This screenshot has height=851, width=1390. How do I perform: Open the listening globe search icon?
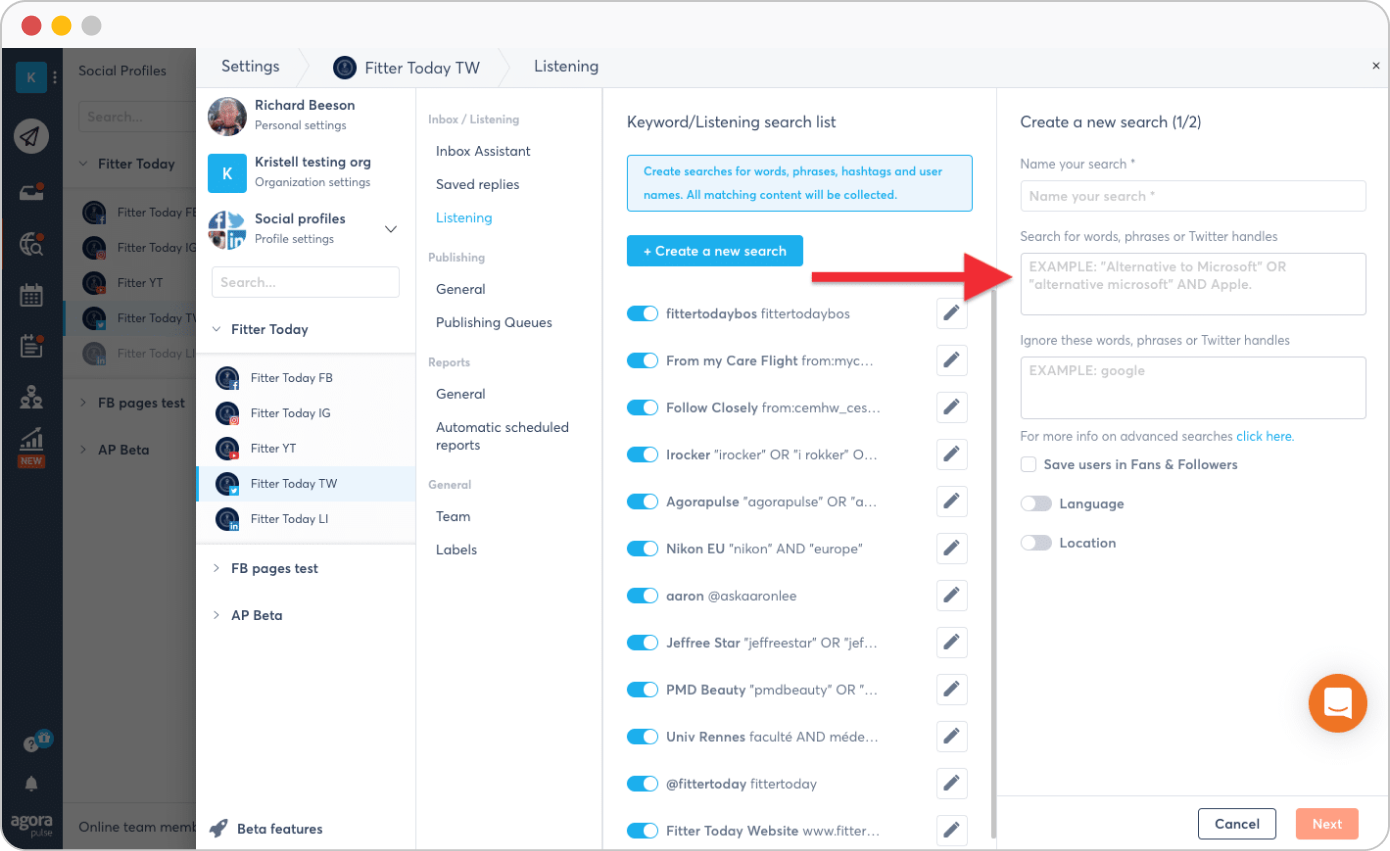[x=31, y=243]
